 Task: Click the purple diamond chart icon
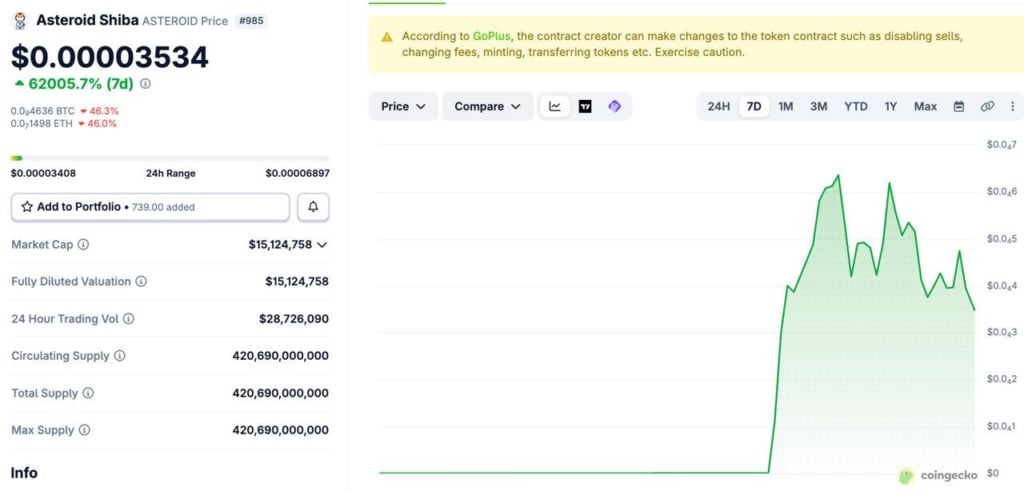pyautogui.click(x=614, y=106)
